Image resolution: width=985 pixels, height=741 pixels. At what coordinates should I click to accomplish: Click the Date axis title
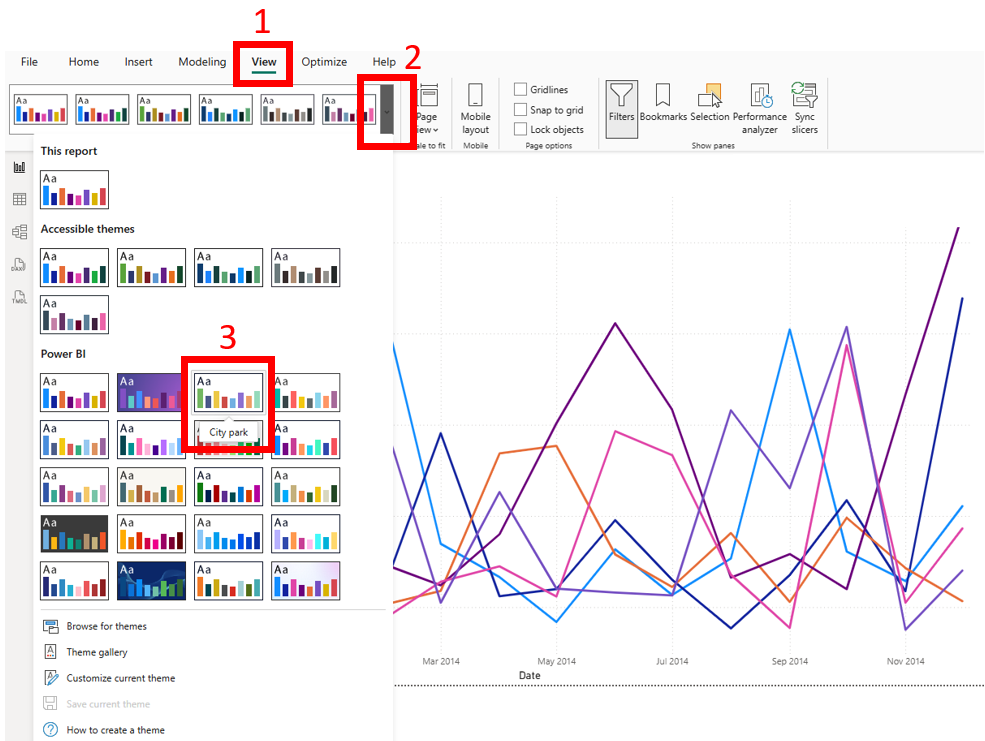(x=530, y=675)
